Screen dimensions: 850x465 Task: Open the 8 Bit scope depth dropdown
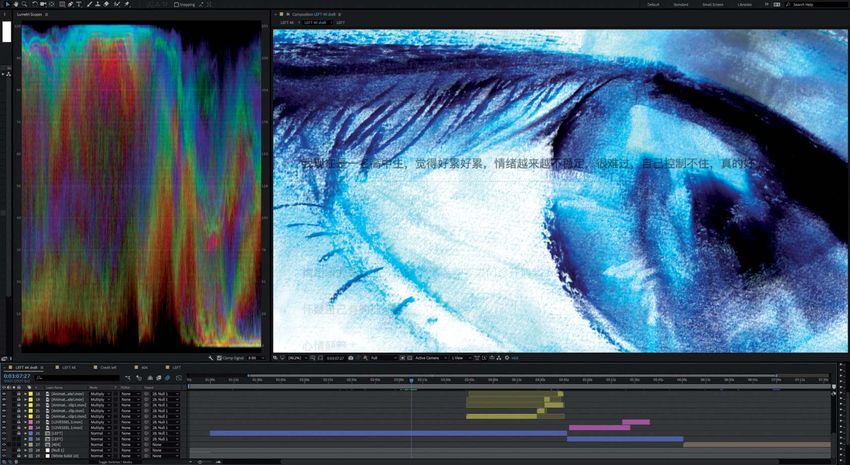(x=255, y=358)
